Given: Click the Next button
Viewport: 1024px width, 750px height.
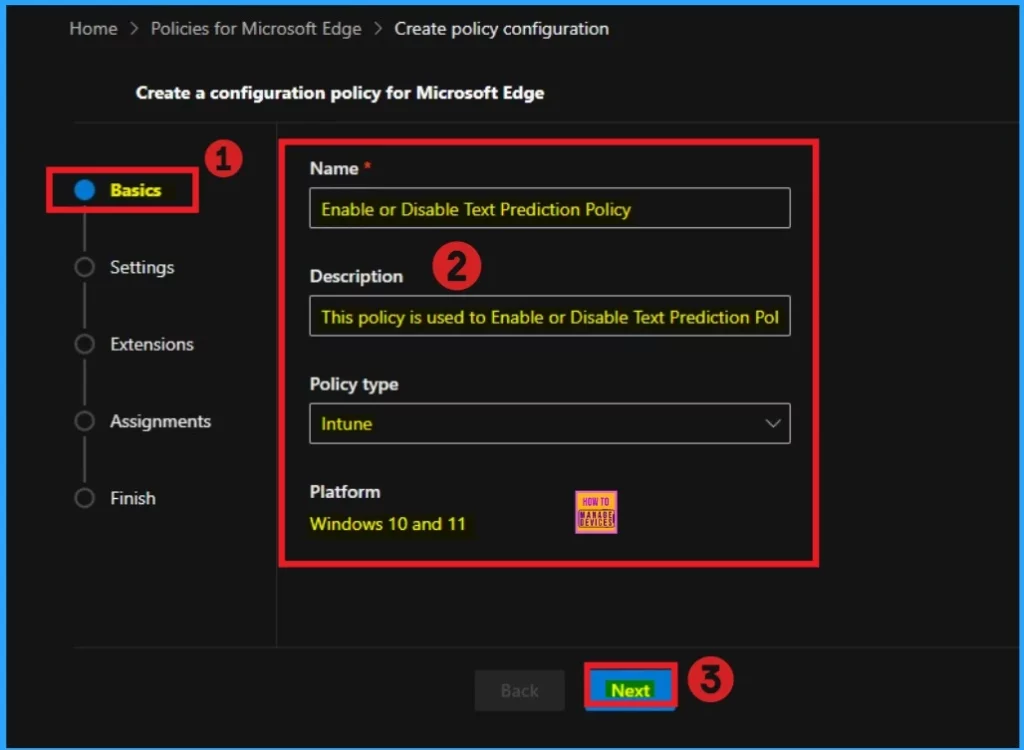Looking at the screenshot, I should (x=630, y=690).
